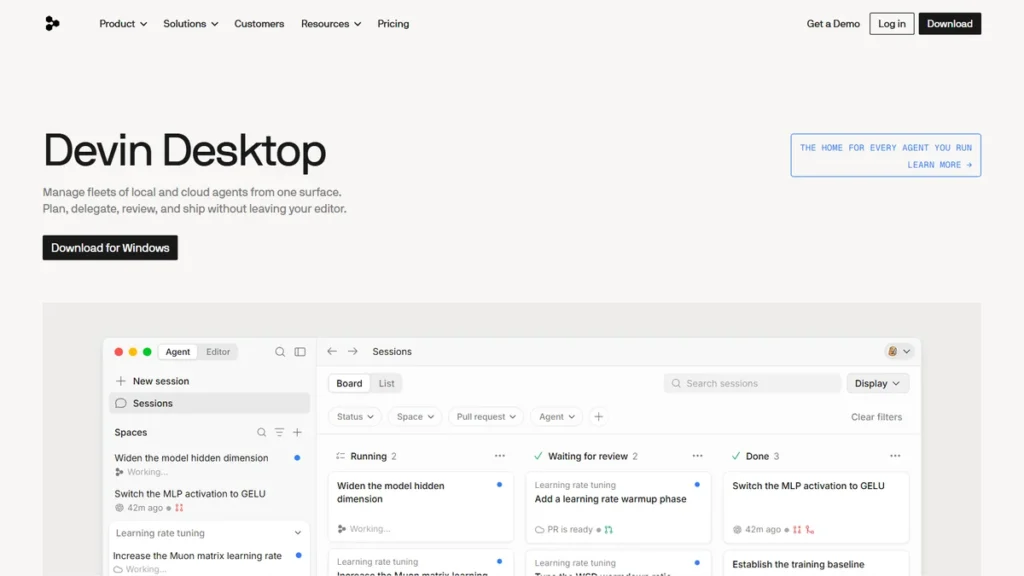
Task: Switch to the List view
Action: [x=387, y=383]
